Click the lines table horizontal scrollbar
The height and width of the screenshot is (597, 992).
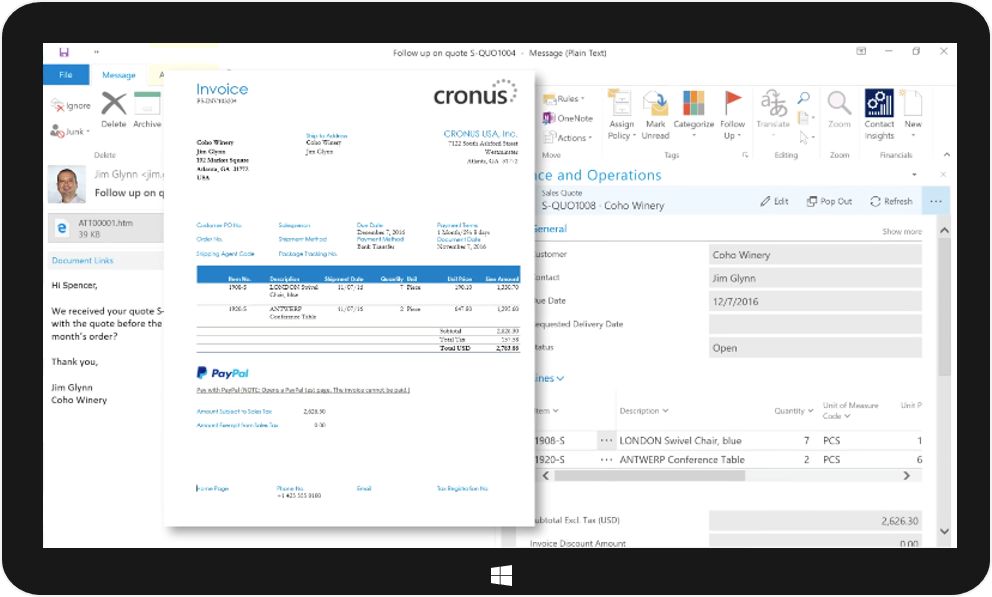[x=720, y=476]
